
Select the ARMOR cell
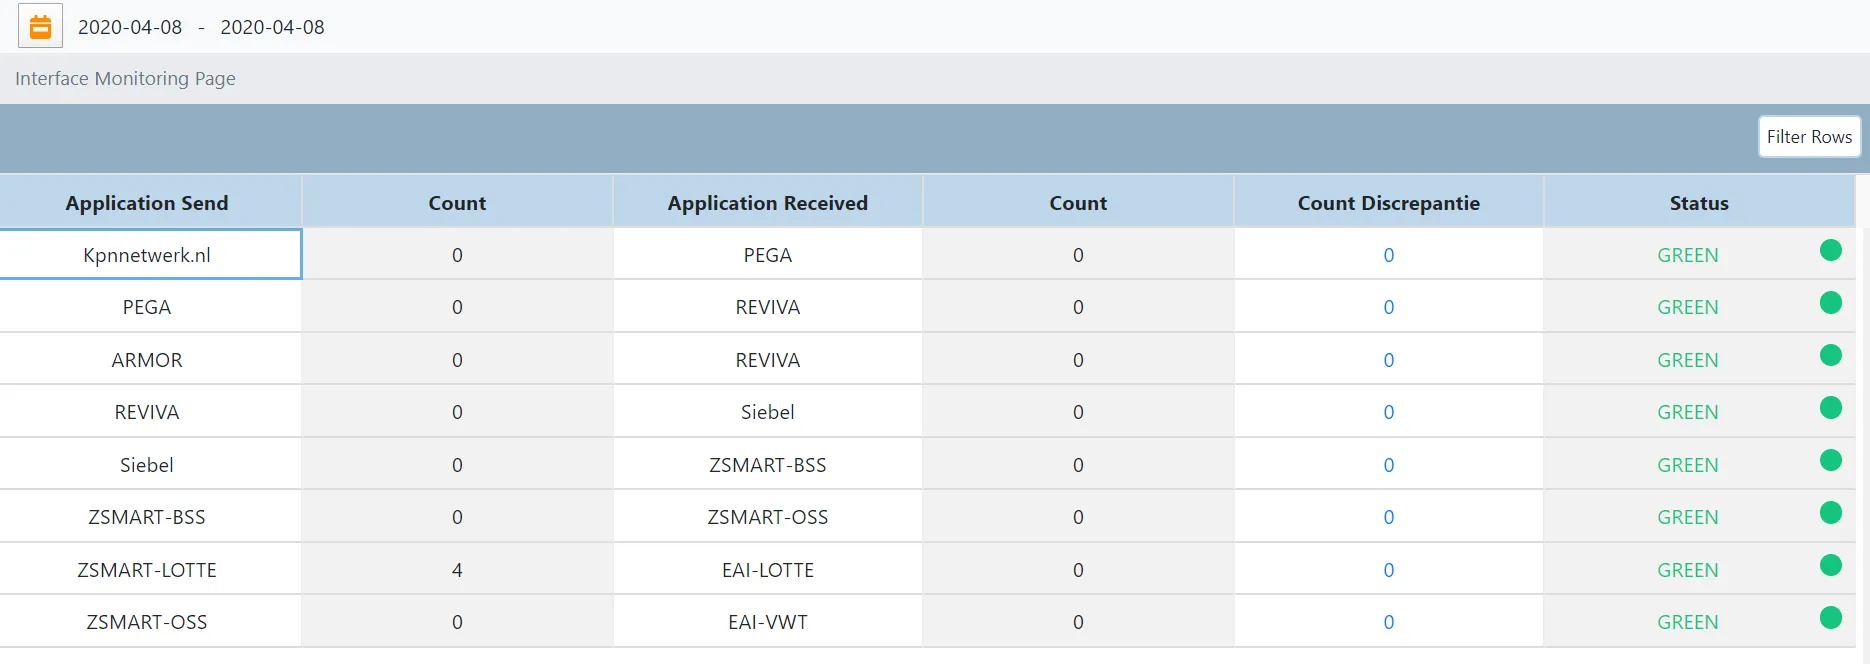[150, 360]
